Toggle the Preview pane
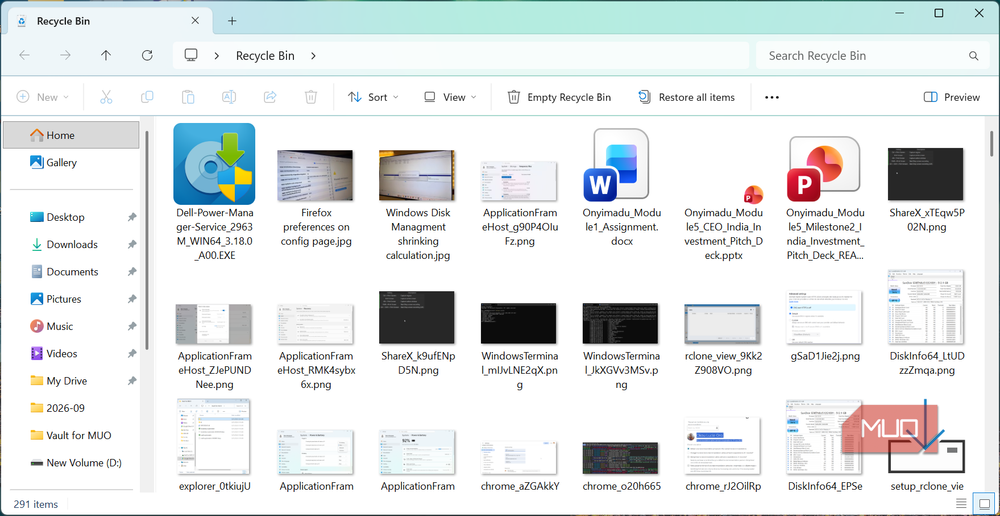 952,97
